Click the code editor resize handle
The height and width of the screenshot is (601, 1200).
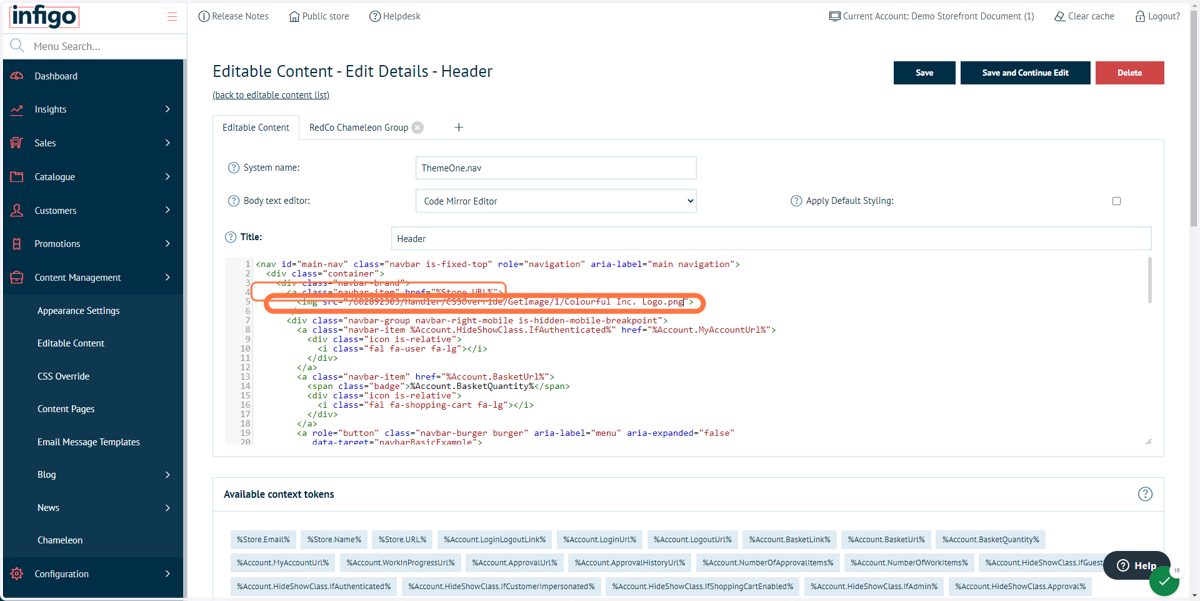pos(1147,441)
